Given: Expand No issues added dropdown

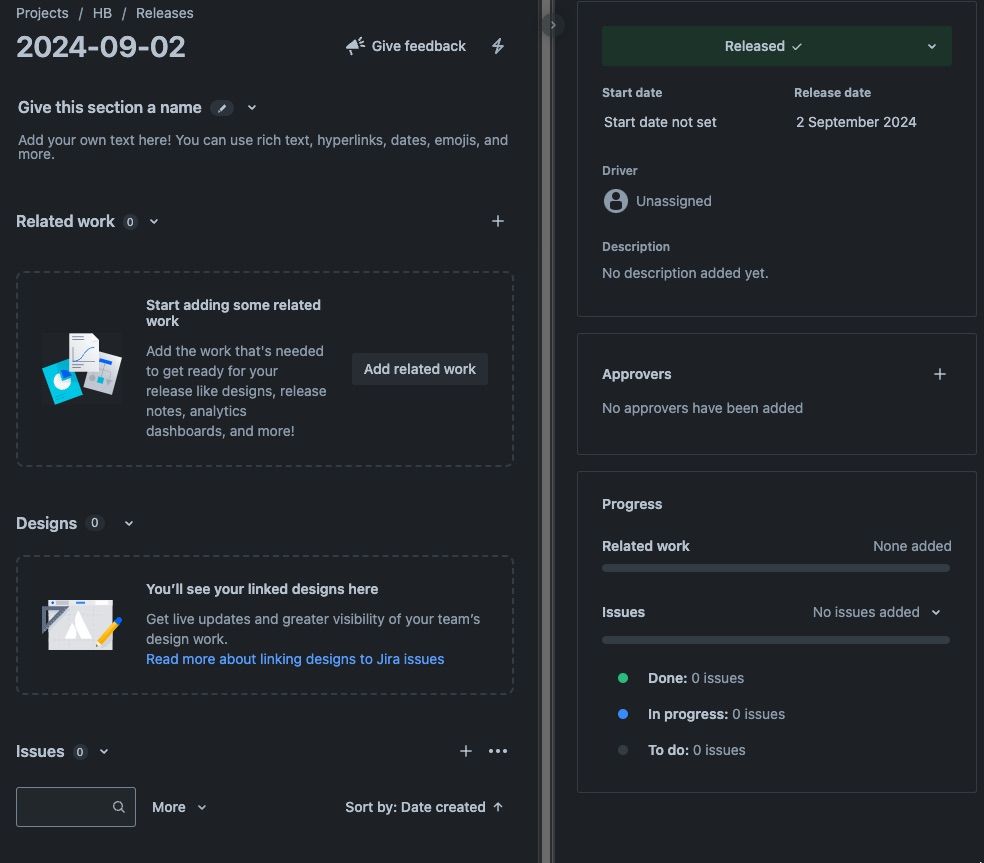Looking at the screenshot, I should click(876, 612).
